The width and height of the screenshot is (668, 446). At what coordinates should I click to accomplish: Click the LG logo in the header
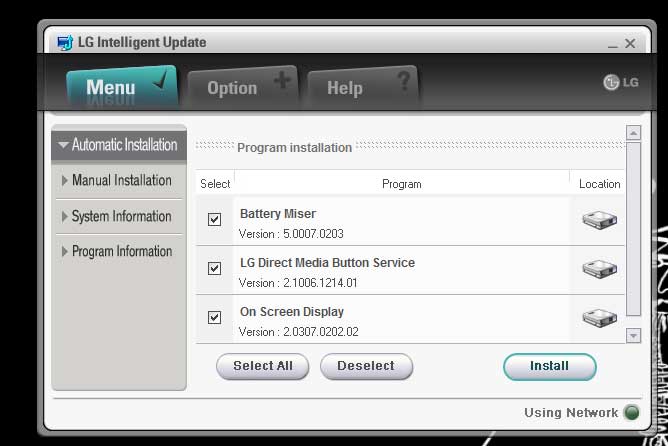coord(621,82)
